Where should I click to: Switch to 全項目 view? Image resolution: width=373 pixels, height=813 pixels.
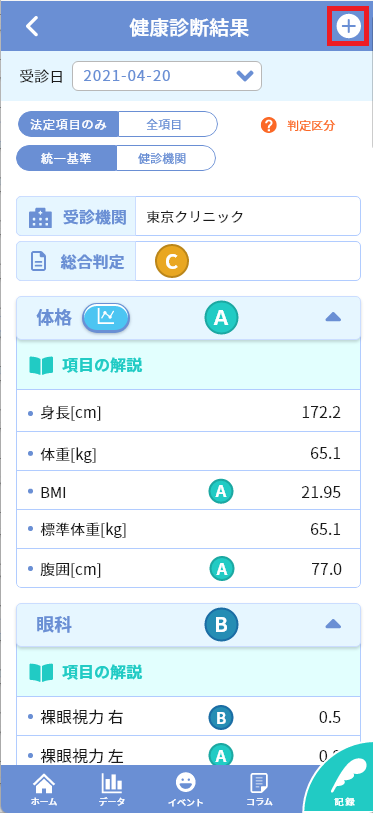point(168,124)
